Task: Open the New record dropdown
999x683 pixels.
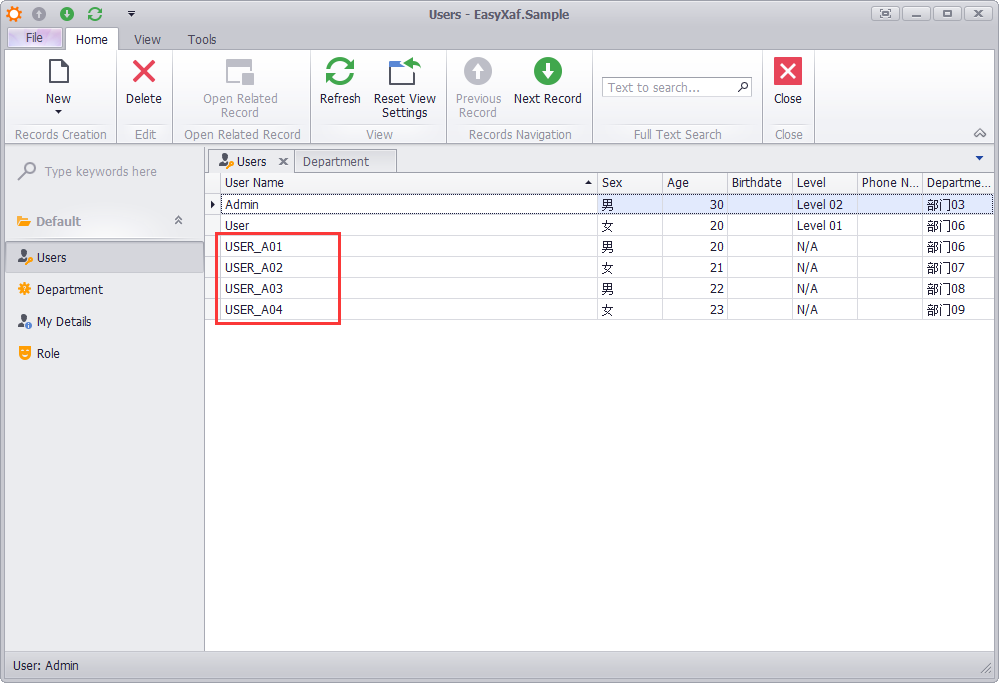Action: pos(58,111)
